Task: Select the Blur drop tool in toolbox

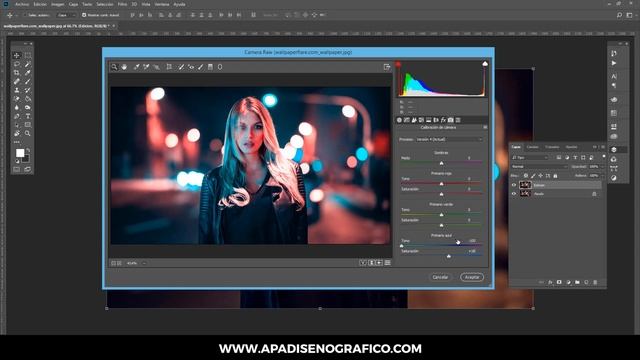Action: (x=17, y=107)
